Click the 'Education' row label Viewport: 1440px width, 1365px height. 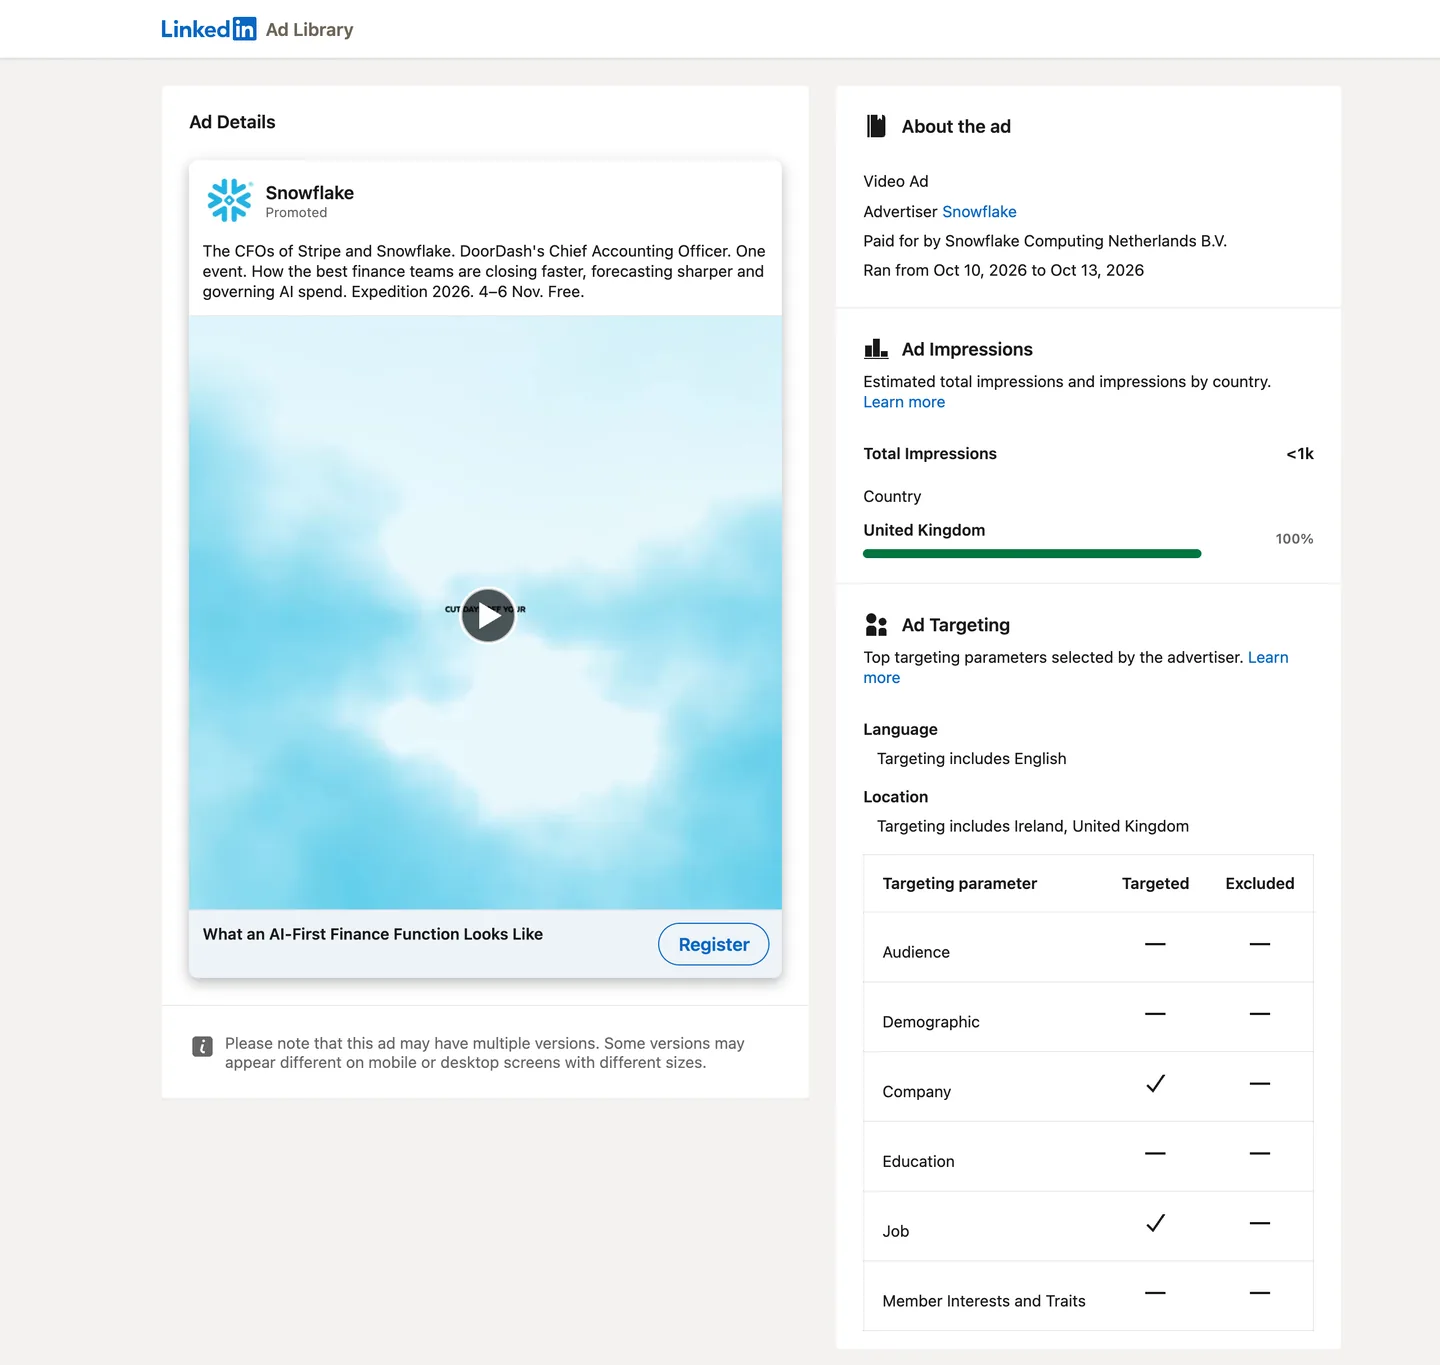[918, 1162]
